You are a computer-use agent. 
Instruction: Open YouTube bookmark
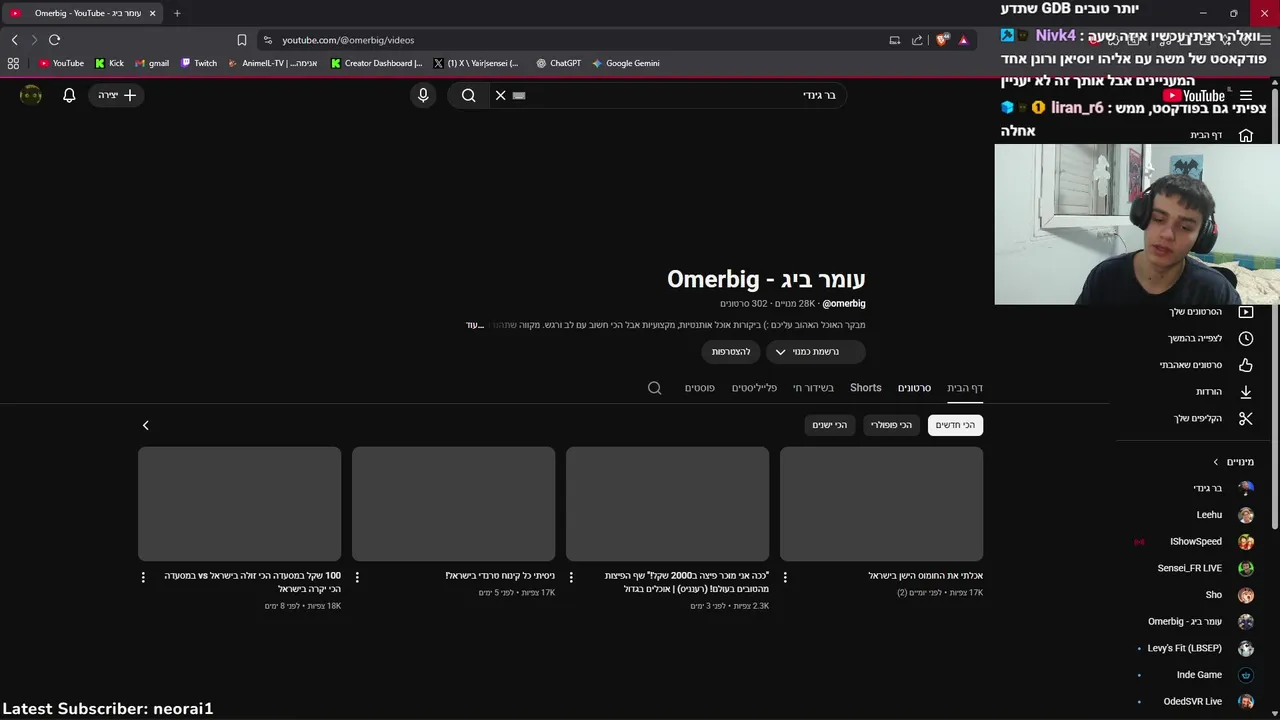point(61,63)
